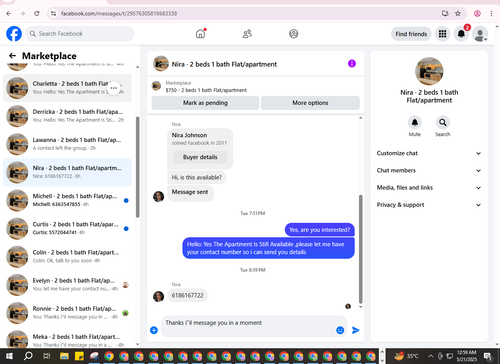
Task: Open the Facebook logo home link
Action: (14, 34)
